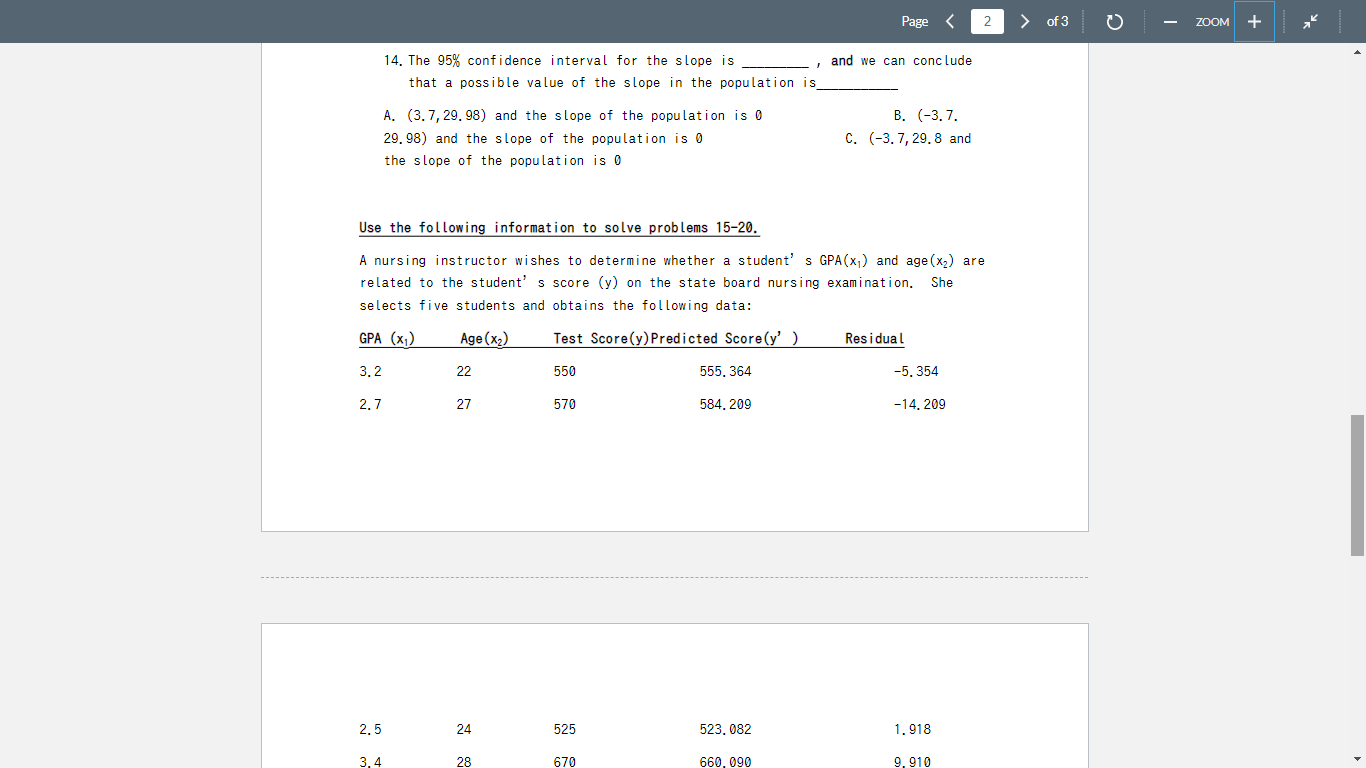Zoom out of the document
Viewport: 1366px width, 768px height.
(x=1170, y=21)
